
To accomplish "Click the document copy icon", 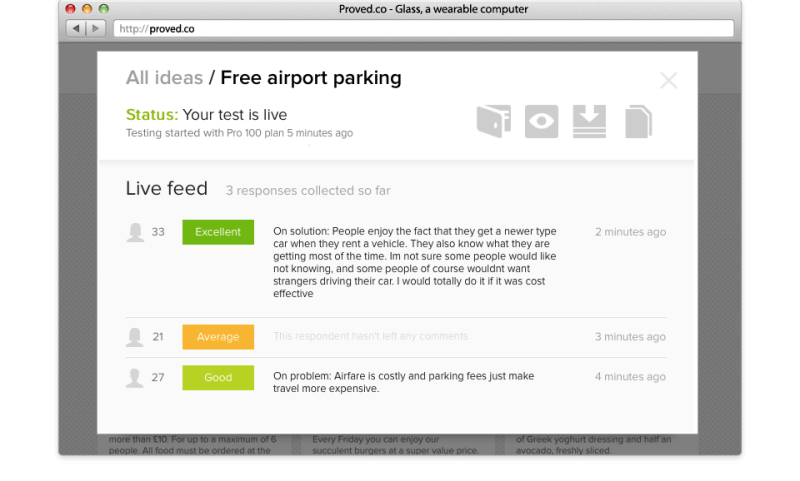I will coord(638,121).
